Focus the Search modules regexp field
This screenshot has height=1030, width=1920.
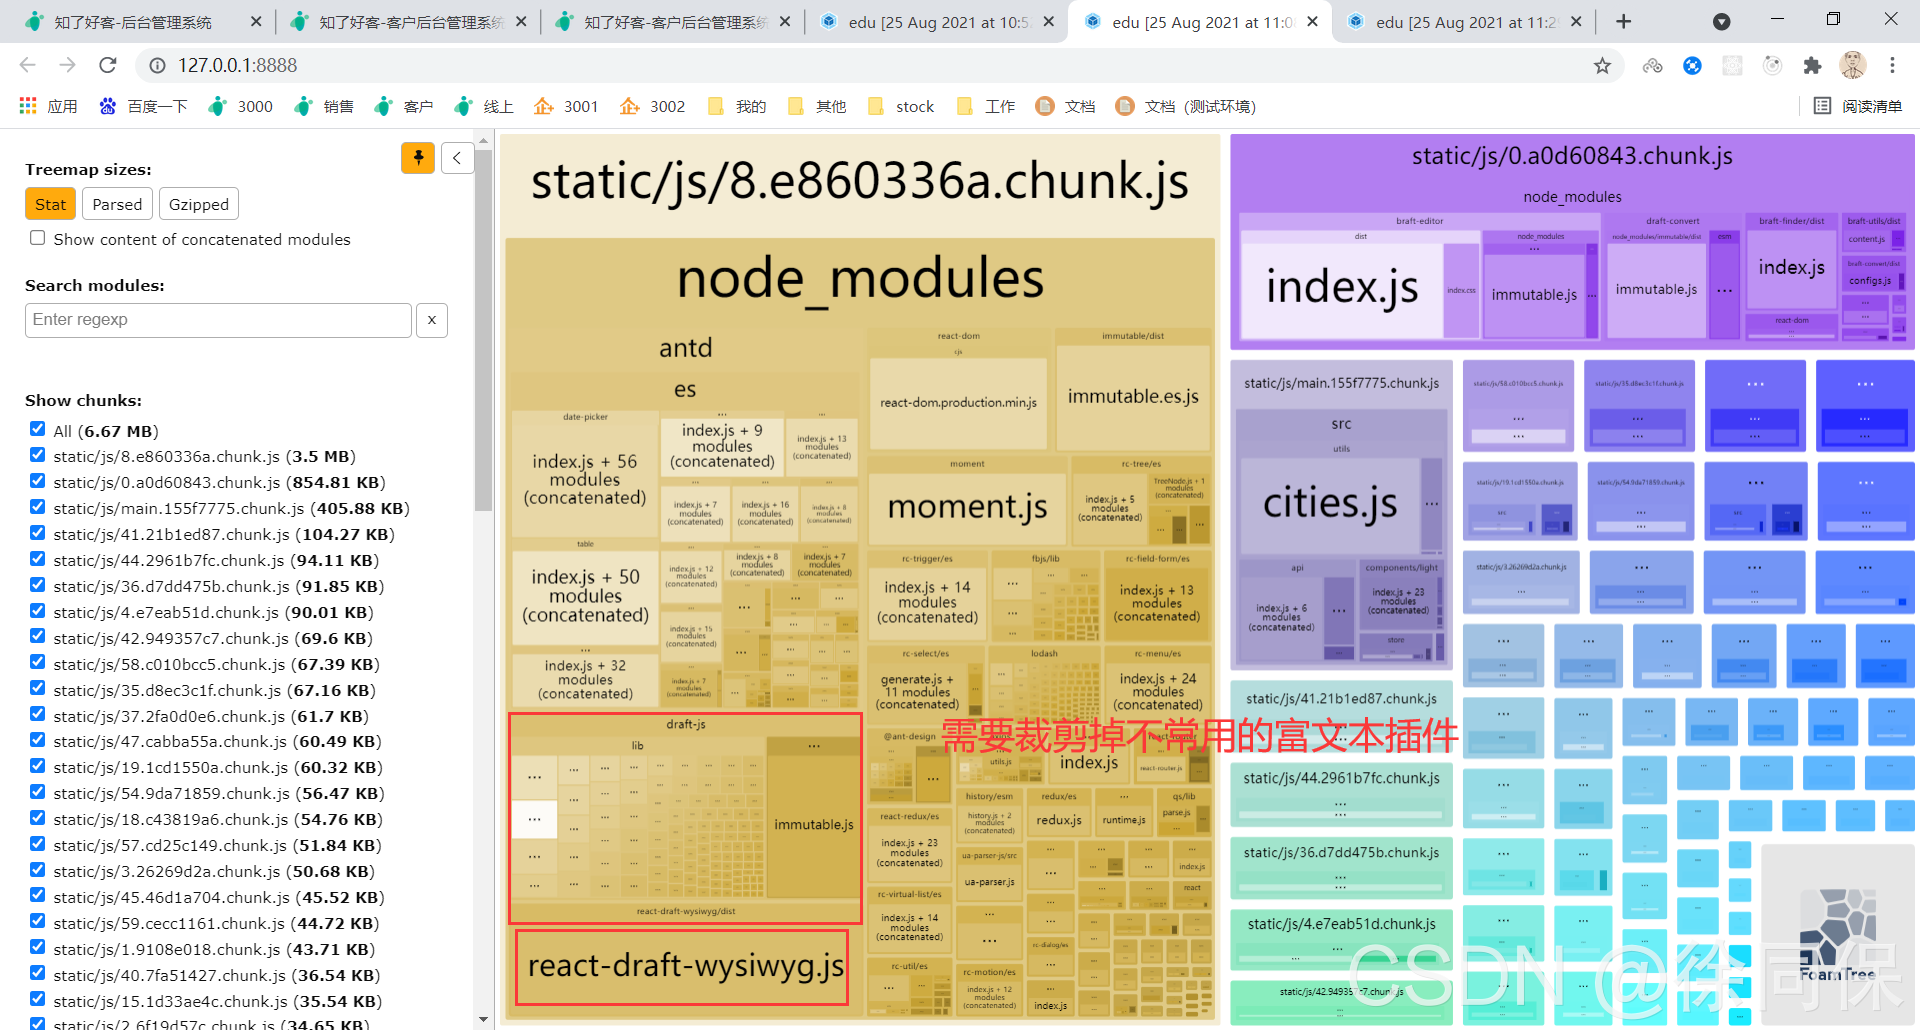click(x=218, y=320)
